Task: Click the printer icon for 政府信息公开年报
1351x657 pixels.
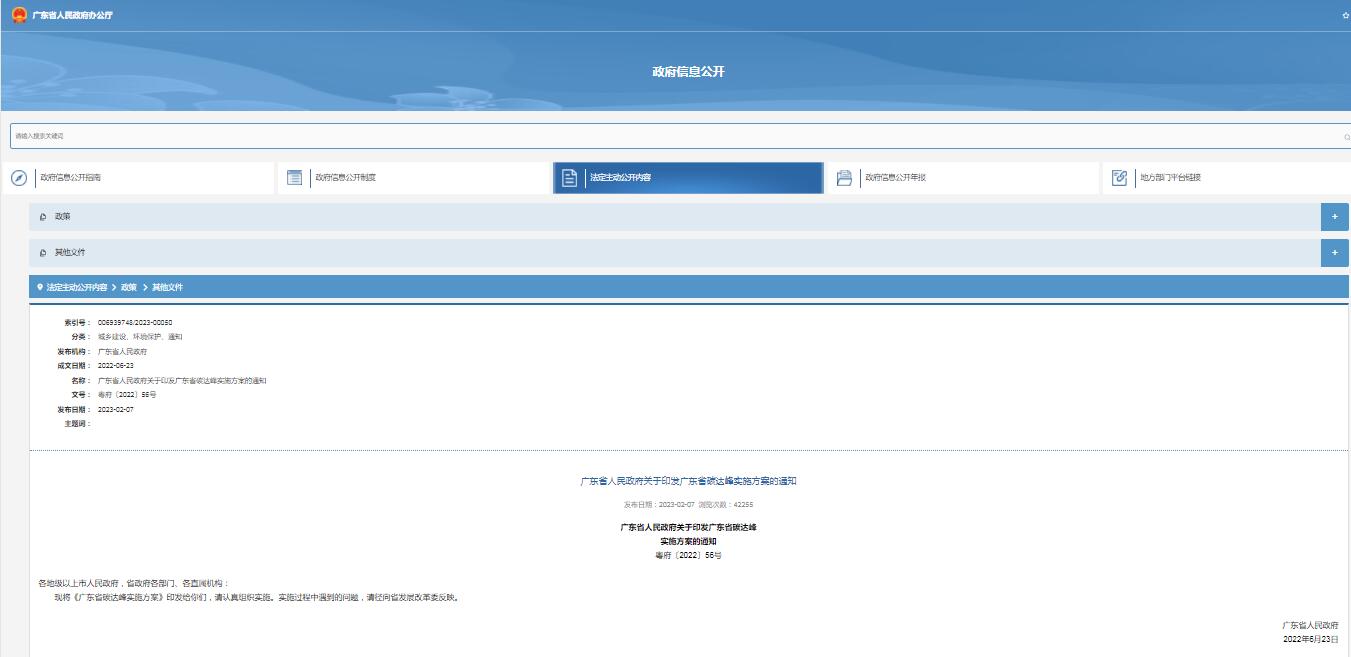Action: pos(844,178)
